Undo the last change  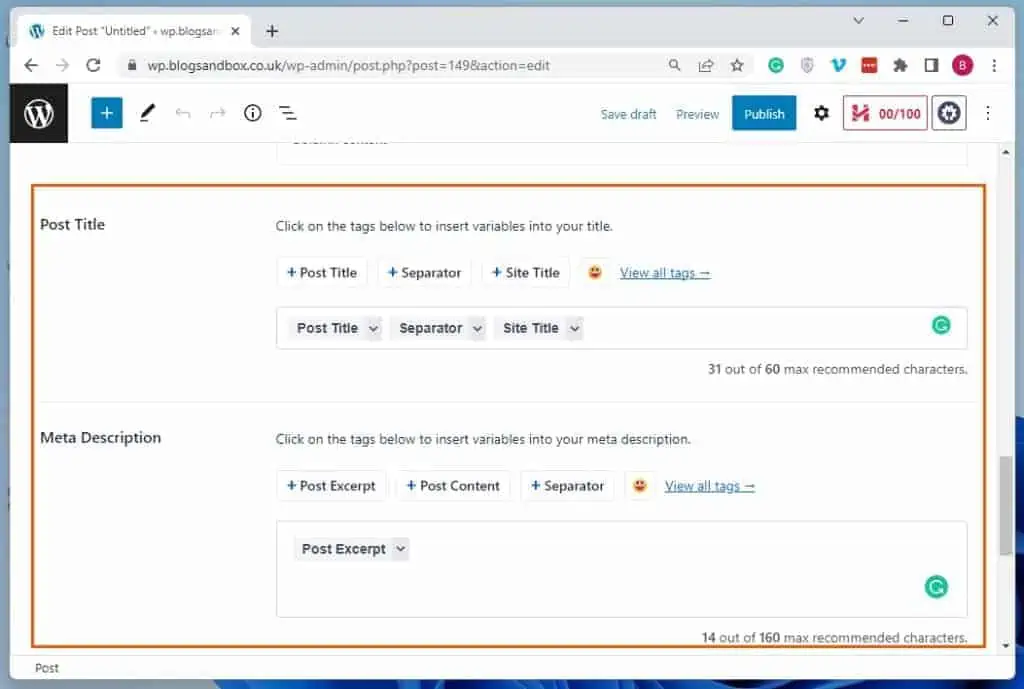pos(183,113)
